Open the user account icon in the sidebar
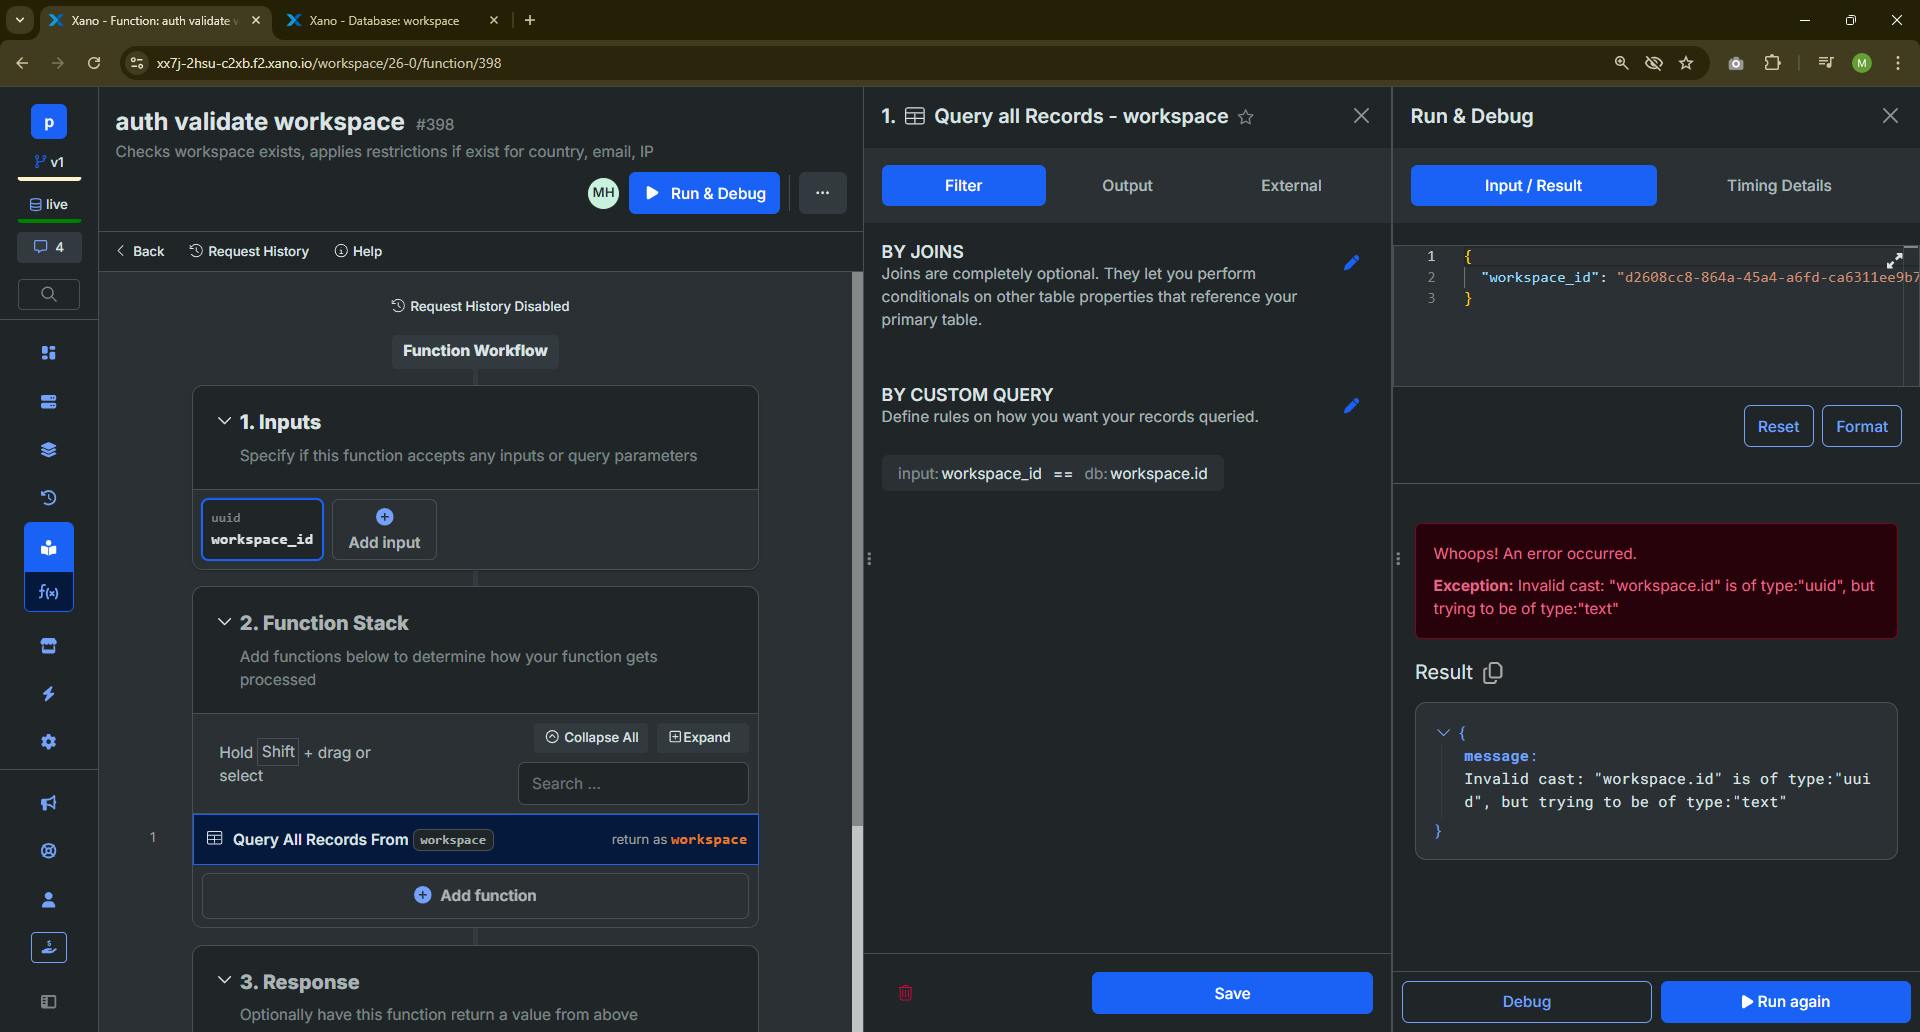1920x1032 pixels. point(49,900)
